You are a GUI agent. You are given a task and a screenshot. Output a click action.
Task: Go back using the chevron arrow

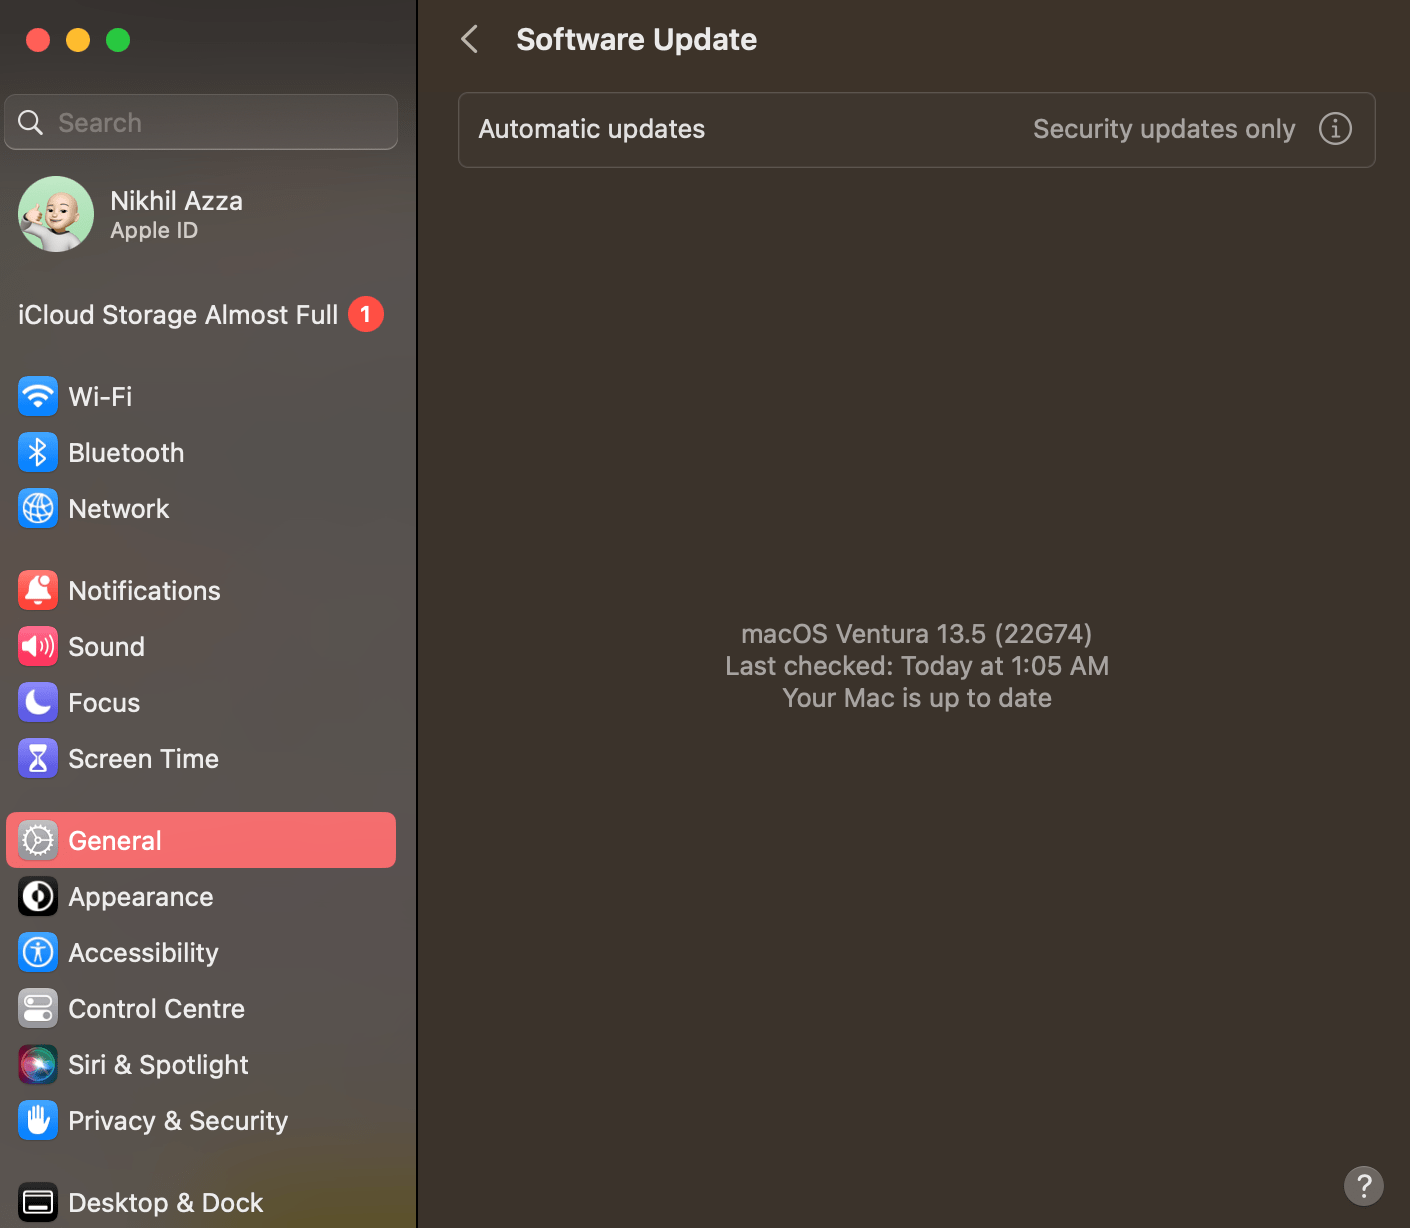click(x=470, y=39)
